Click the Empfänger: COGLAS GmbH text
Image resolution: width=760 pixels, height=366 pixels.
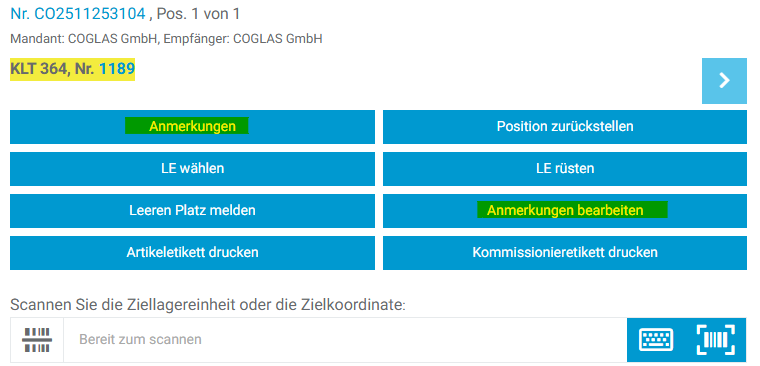click(x=243, y=39)
